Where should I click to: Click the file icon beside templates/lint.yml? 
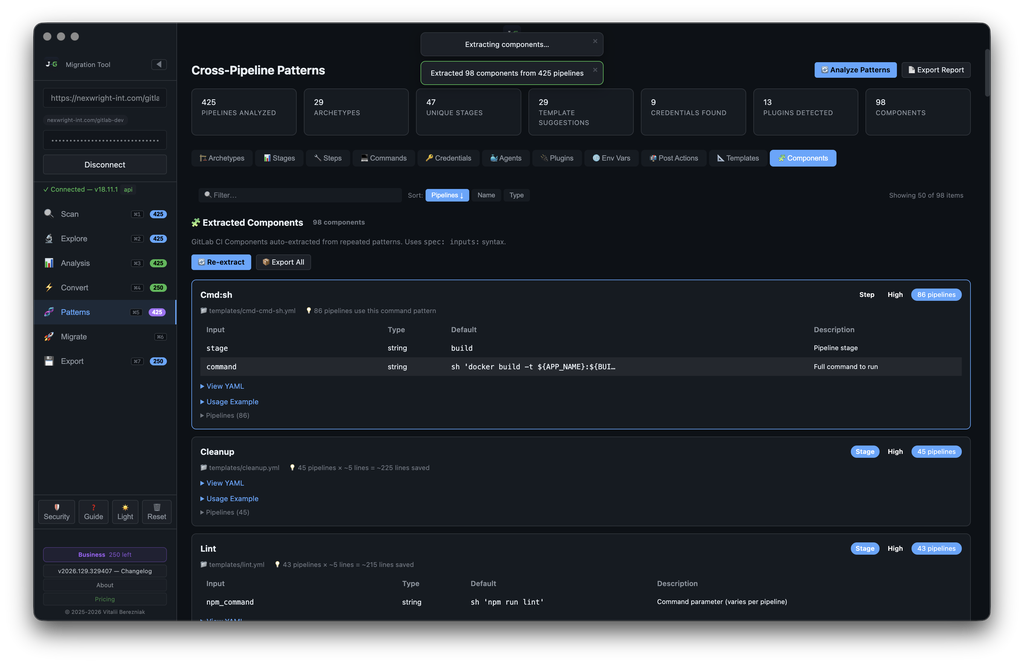tap(204, 564)
